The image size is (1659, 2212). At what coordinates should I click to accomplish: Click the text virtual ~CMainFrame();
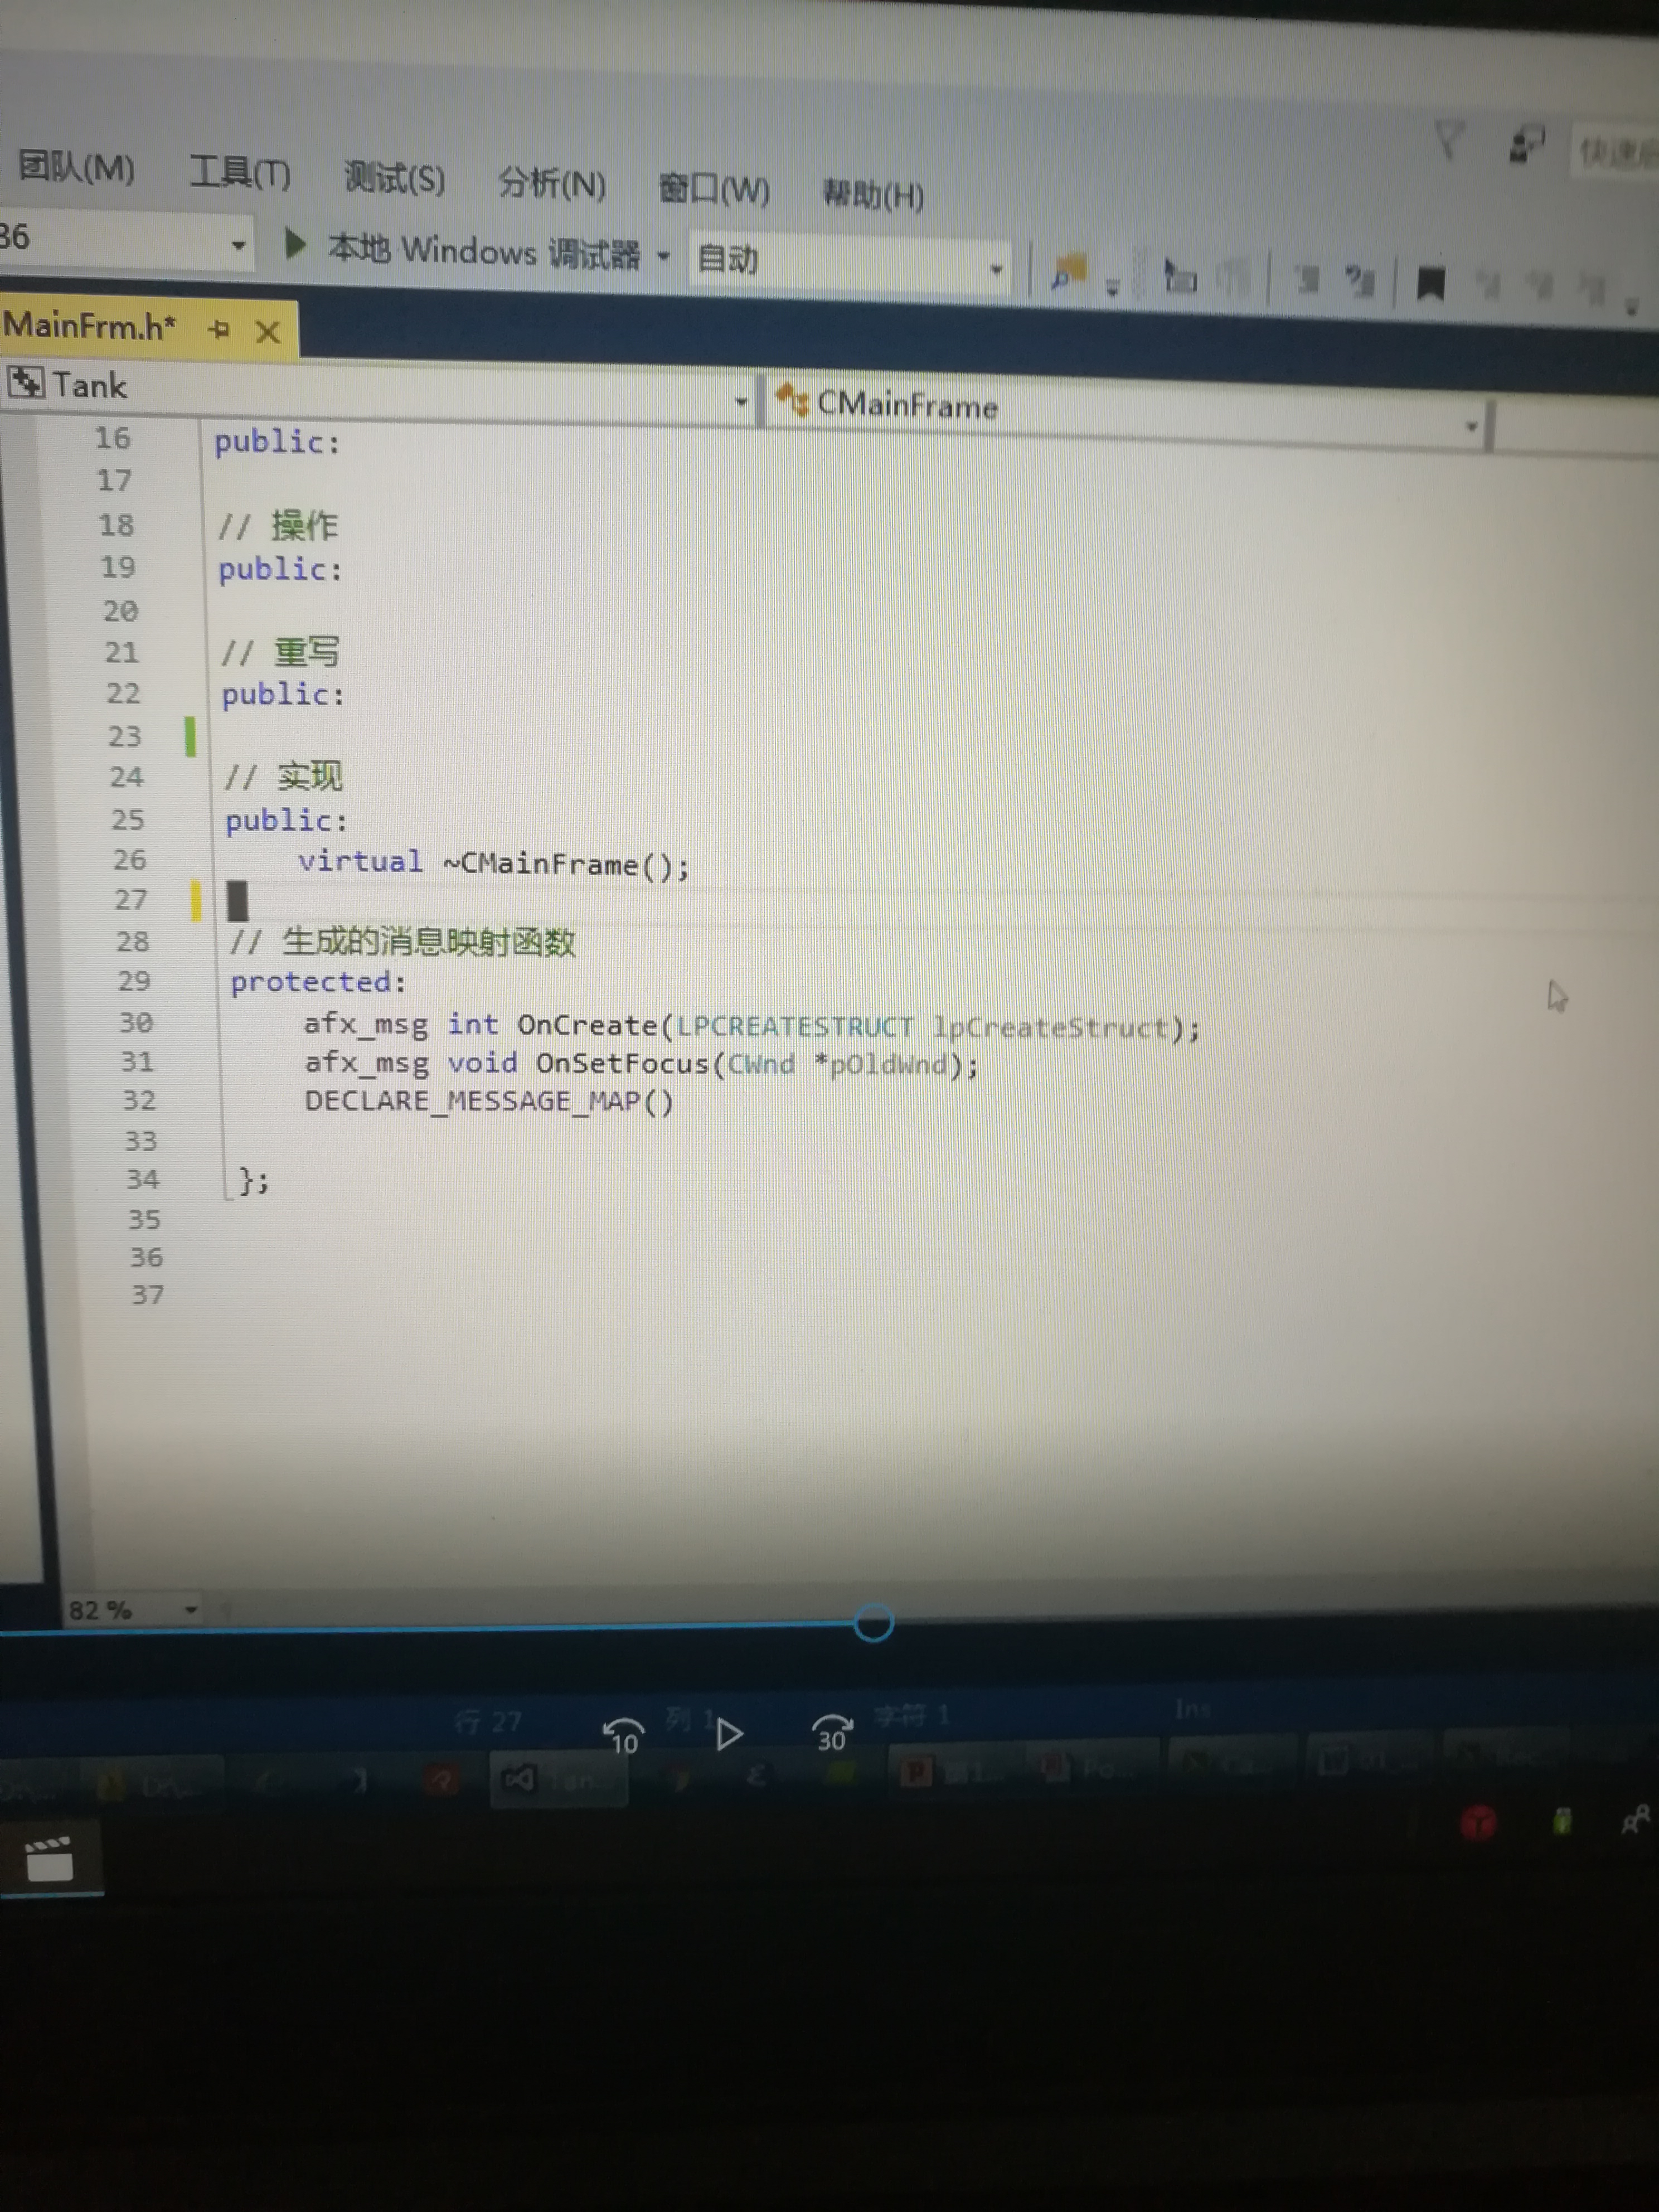pos(494,863)
